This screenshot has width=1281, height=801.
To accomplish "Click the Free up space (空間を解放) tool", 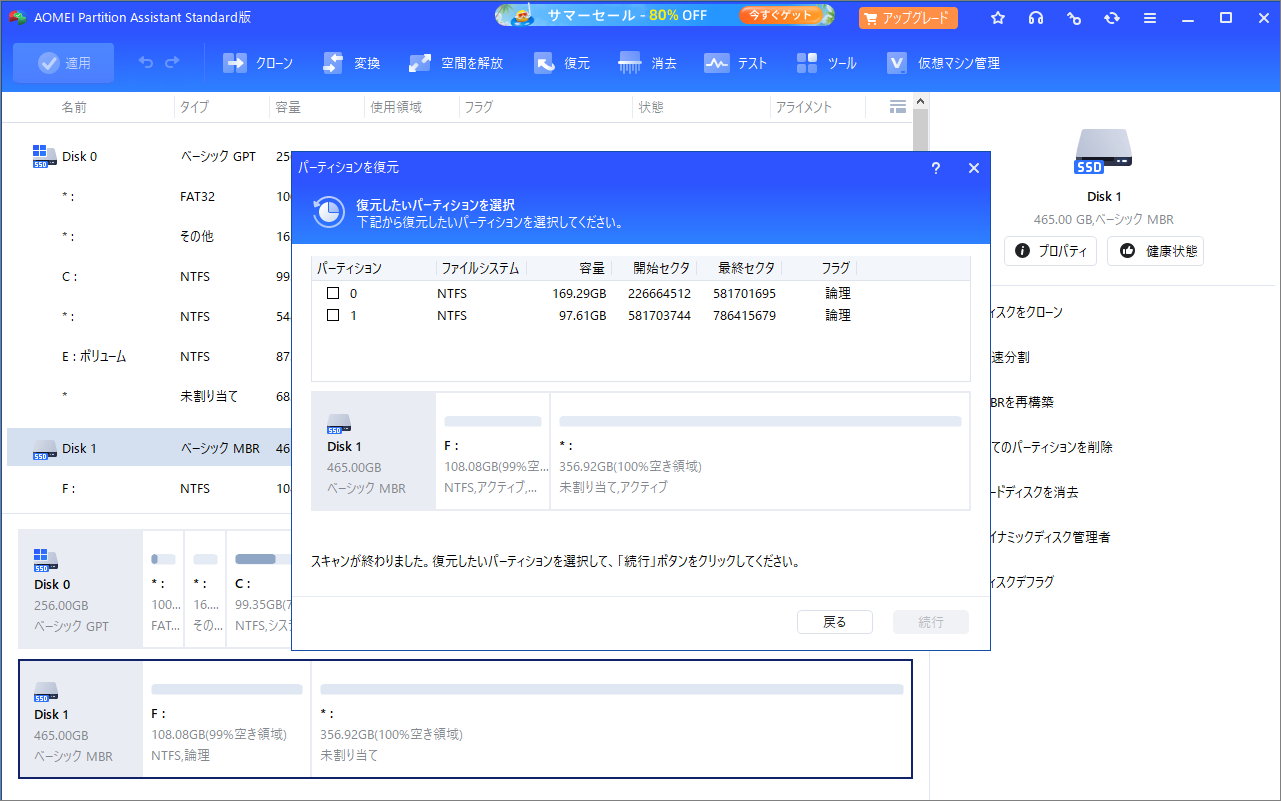I will tap(456, 63).
